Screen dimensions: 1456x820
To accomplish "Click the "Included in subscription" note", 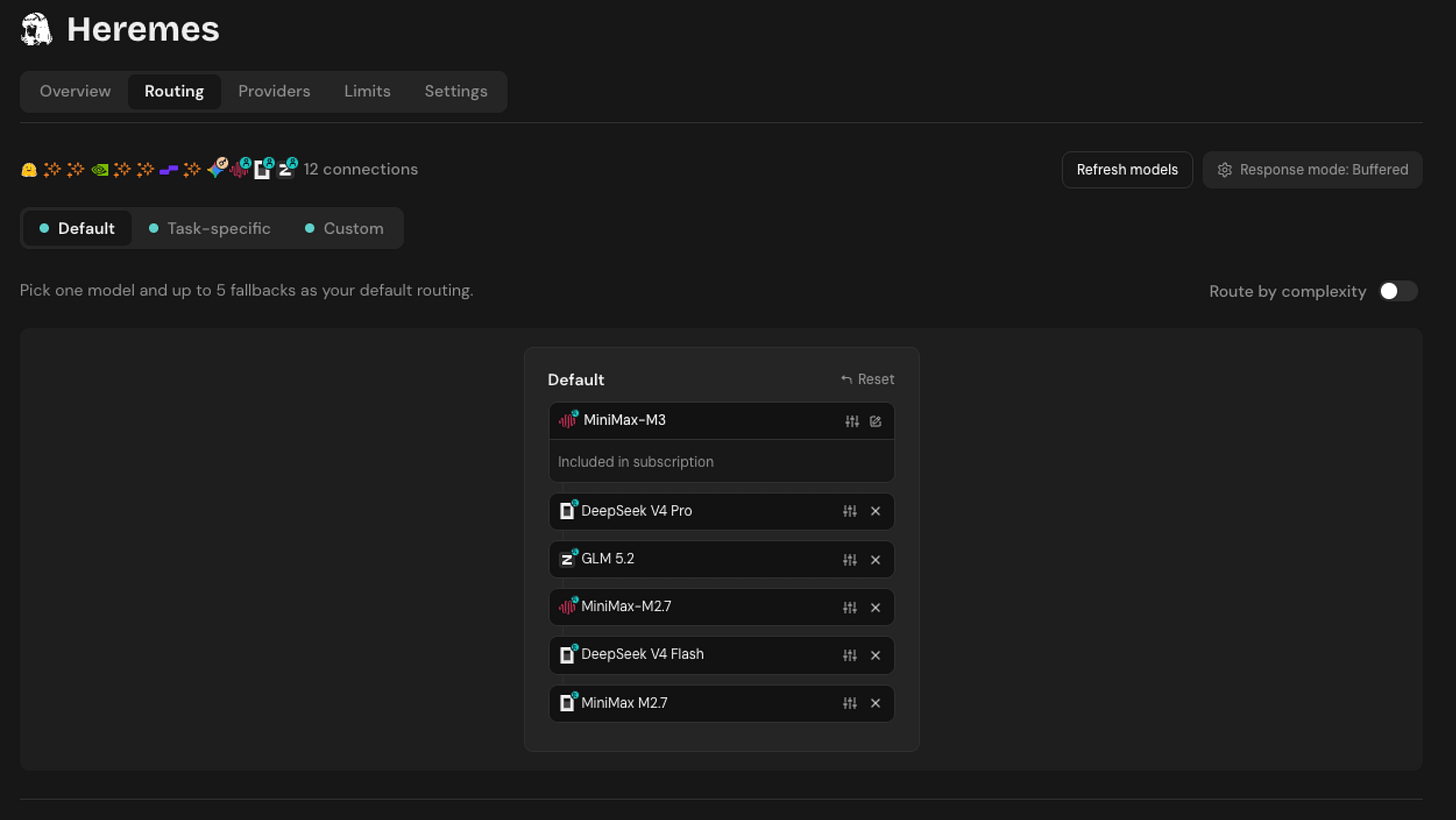I will point(636,462).
